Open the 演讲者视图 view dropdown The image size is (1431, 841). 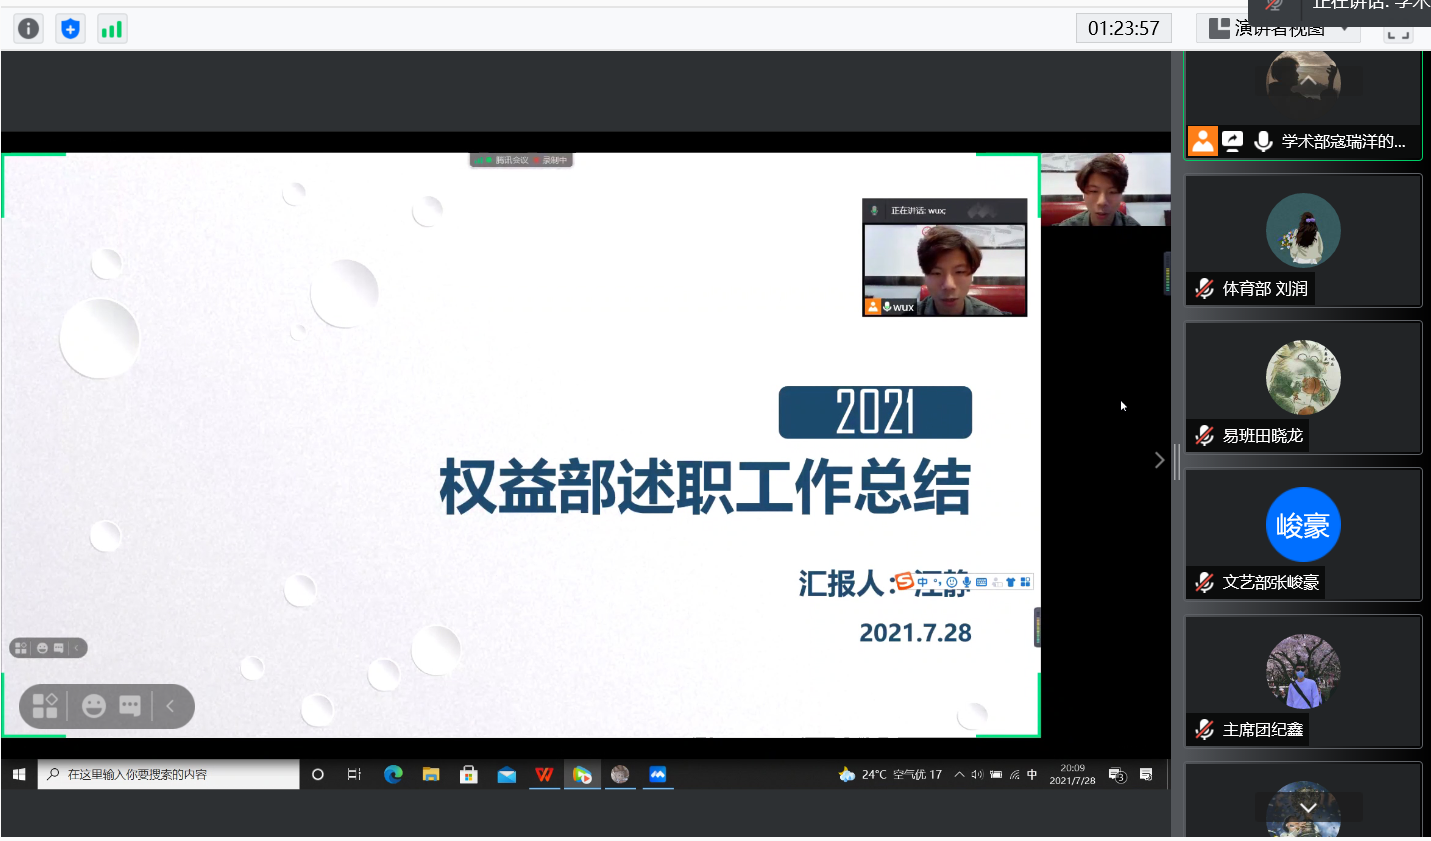[1280, 29]
